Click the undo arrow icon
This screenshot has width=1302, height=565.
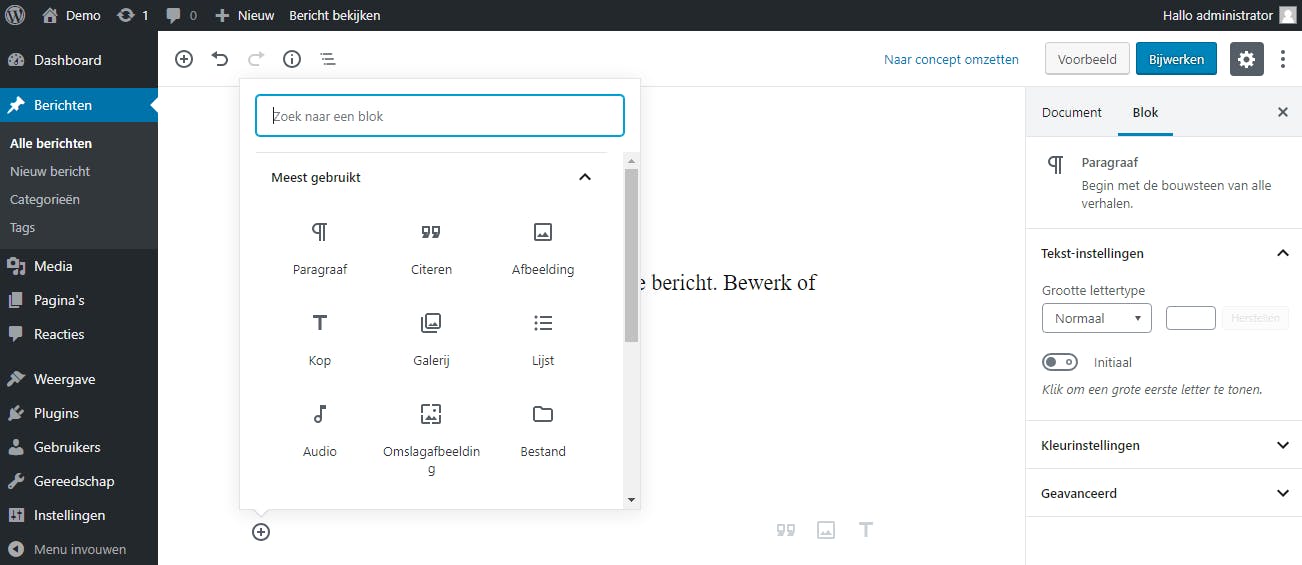[220, 59]
